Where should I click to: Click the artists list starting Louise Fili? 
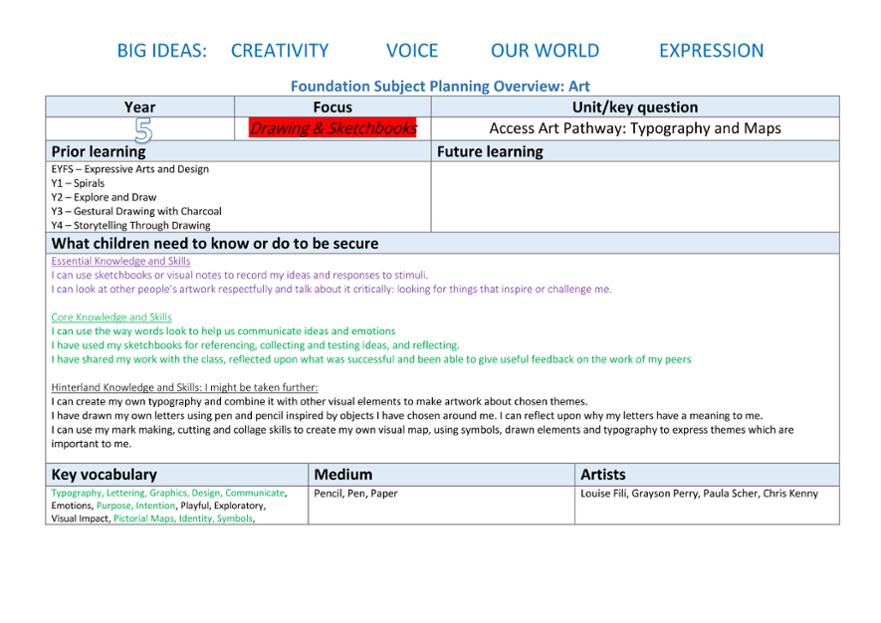(x=699, y=493)
